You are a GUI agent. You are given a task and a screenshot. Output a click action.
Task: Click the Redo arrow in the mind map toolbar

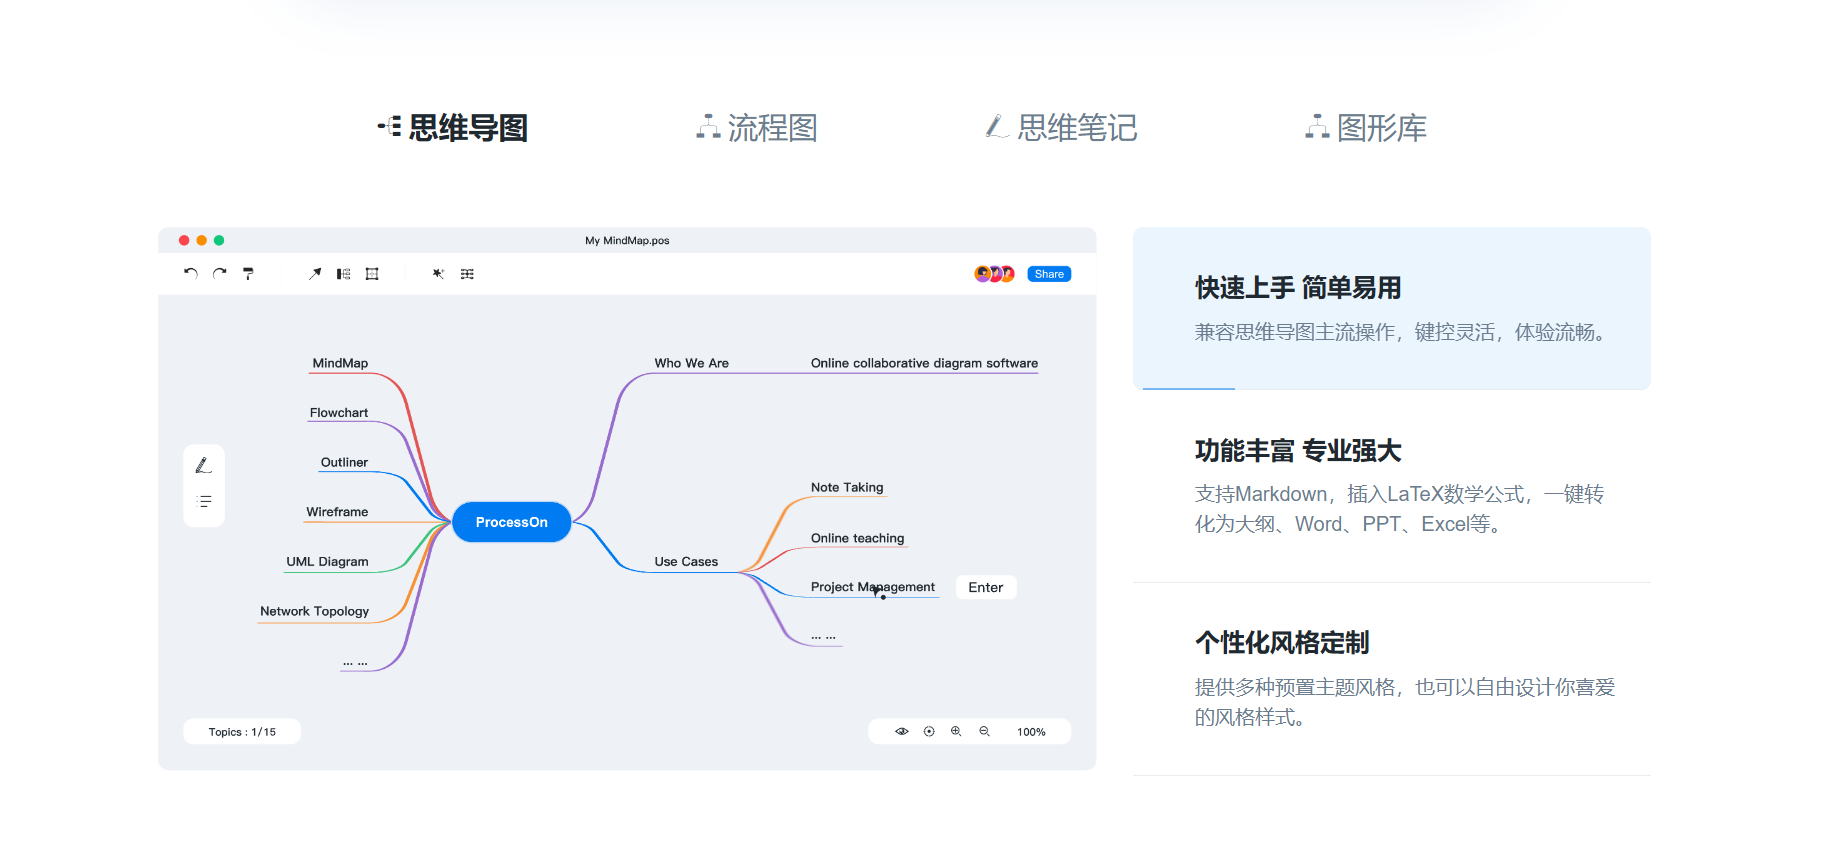pyautogui.click(x=220, y=273)
